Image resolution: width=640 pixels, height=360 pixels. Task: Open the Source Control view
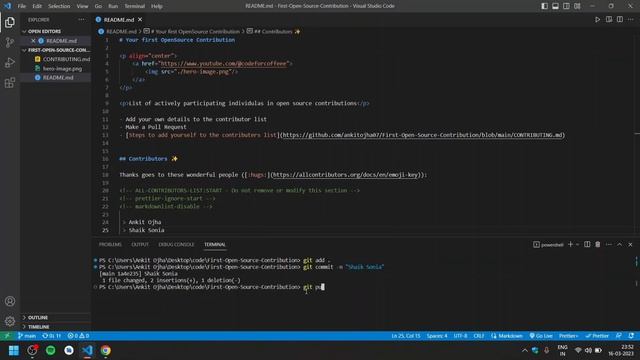(x=10, y=42)
